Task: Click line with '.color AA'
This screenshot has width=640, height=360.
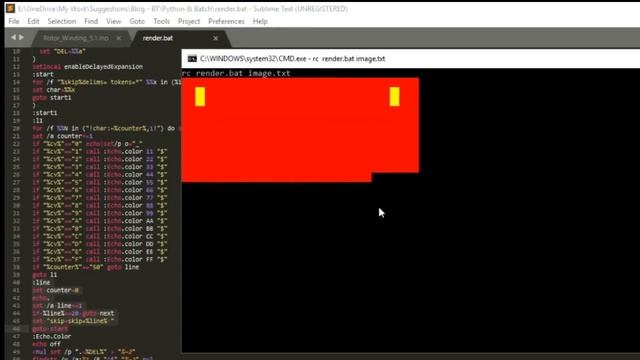Action: coord(100,221)
